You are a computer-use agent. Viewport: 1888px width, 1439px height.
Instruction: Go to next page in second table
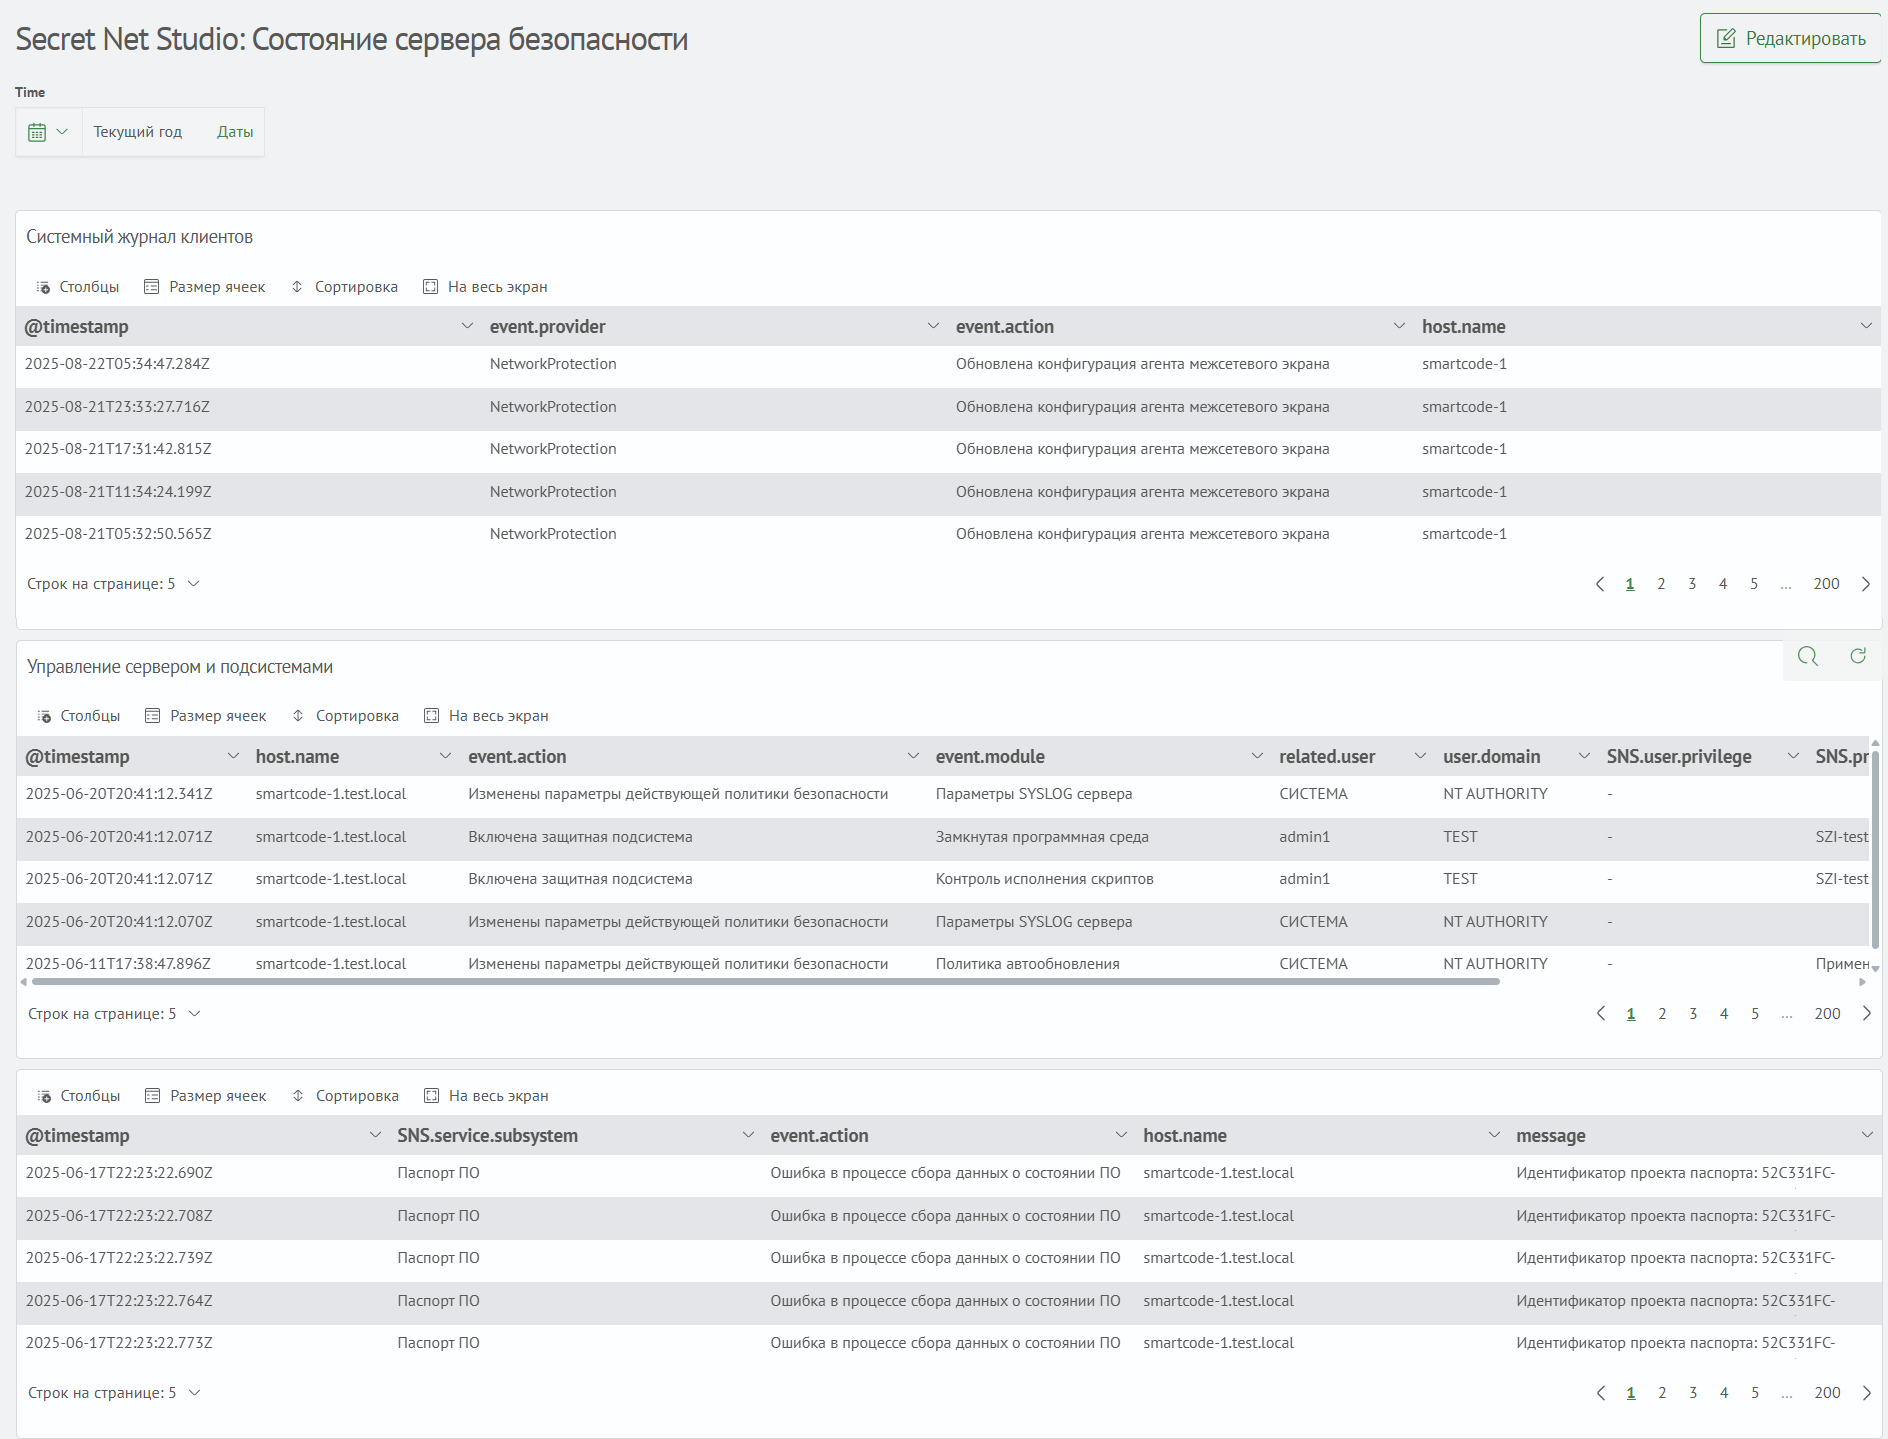coord(1866,1014)
